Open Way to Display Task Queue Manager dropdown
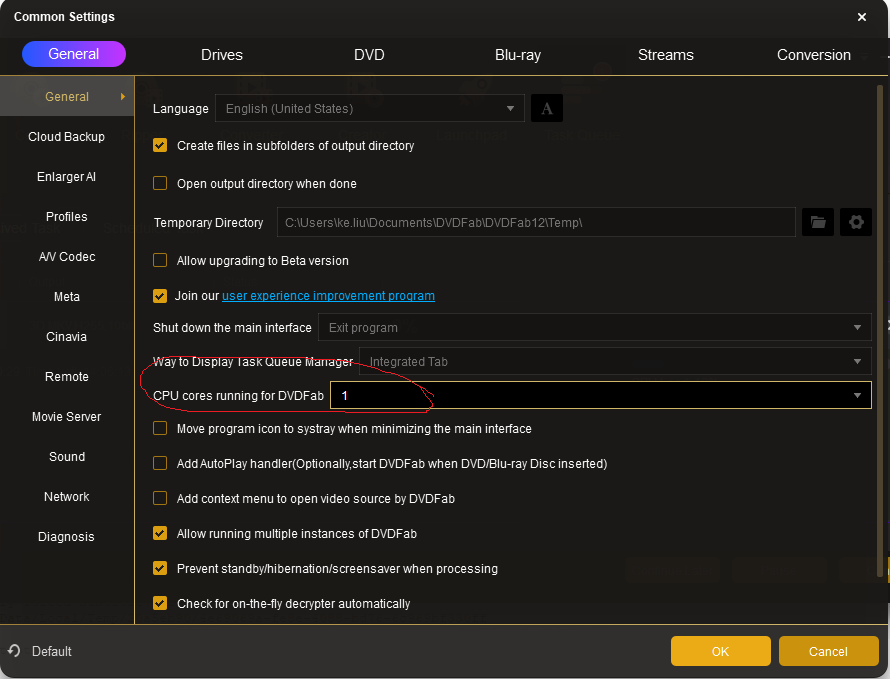 click(x=615, y=362)
